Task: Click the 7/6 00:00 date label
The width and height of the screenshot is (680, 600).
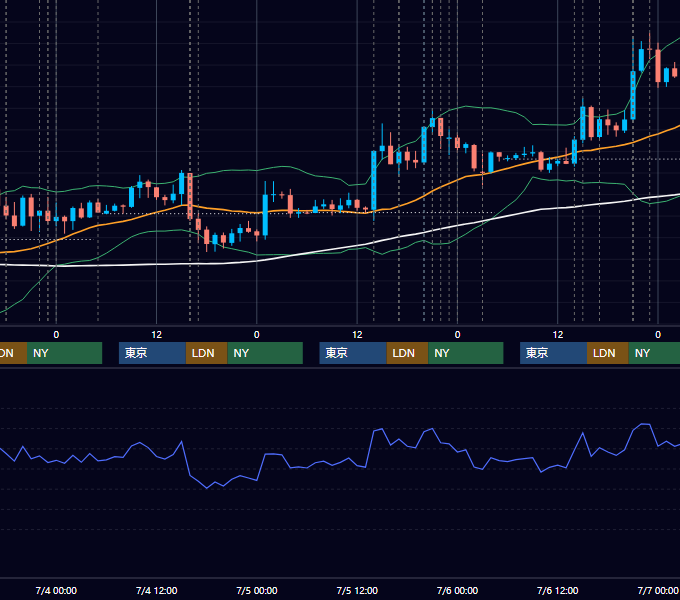Action: click(457, 590)
